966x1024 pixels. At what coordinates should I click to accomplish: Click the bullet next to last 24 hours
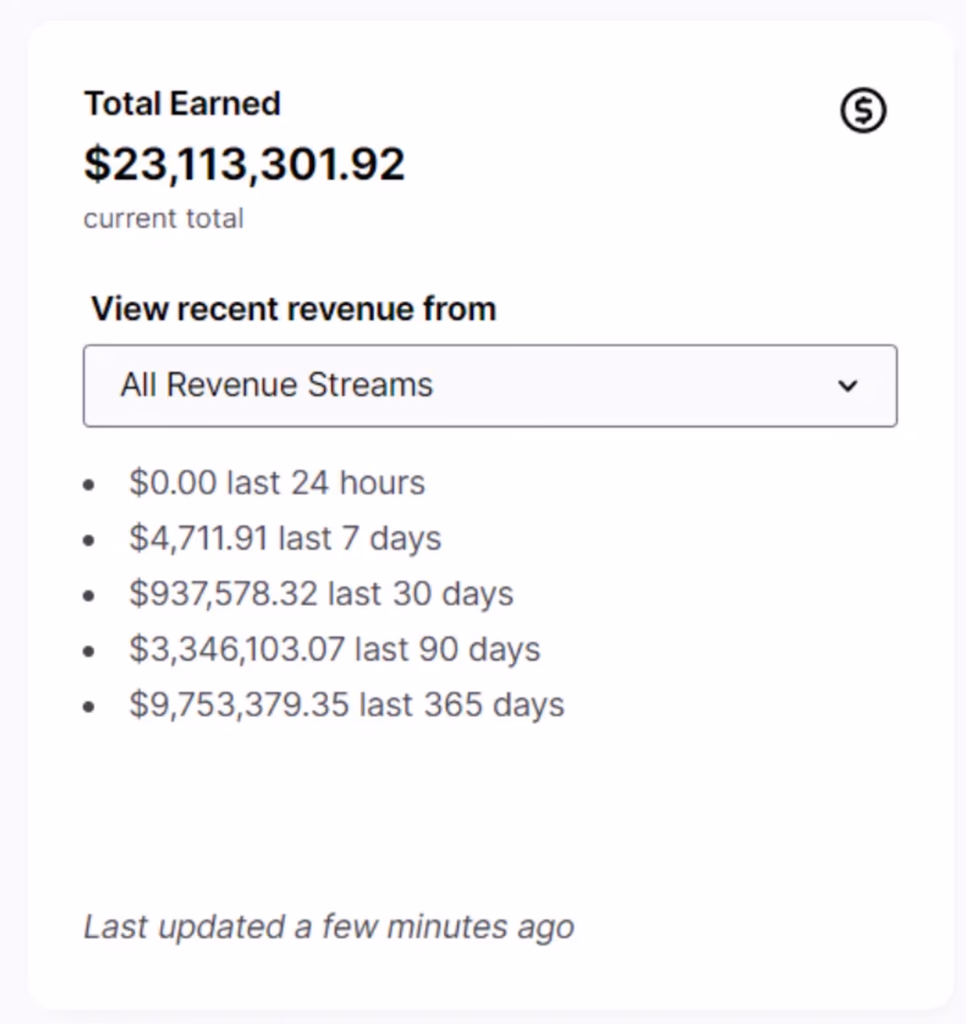tap(90, 484)
